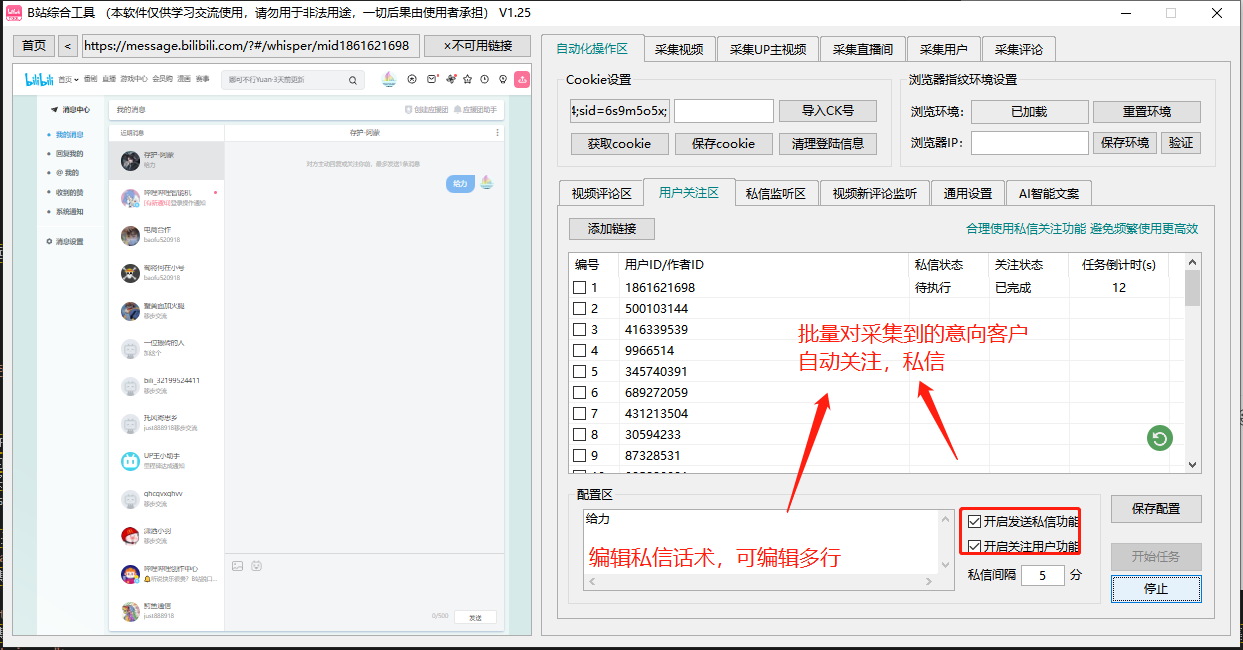Image resolution: width=1243 pixels, height=650 pixels.
Task: Click the bilibili logo
Action: 38,79
